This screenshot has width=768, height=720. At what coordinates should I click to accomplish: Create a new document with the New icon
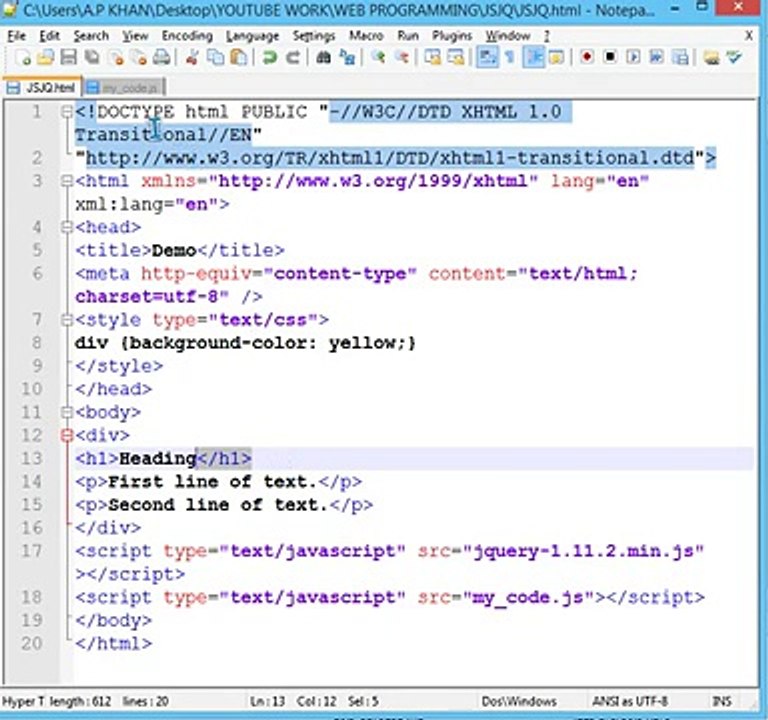23,58
